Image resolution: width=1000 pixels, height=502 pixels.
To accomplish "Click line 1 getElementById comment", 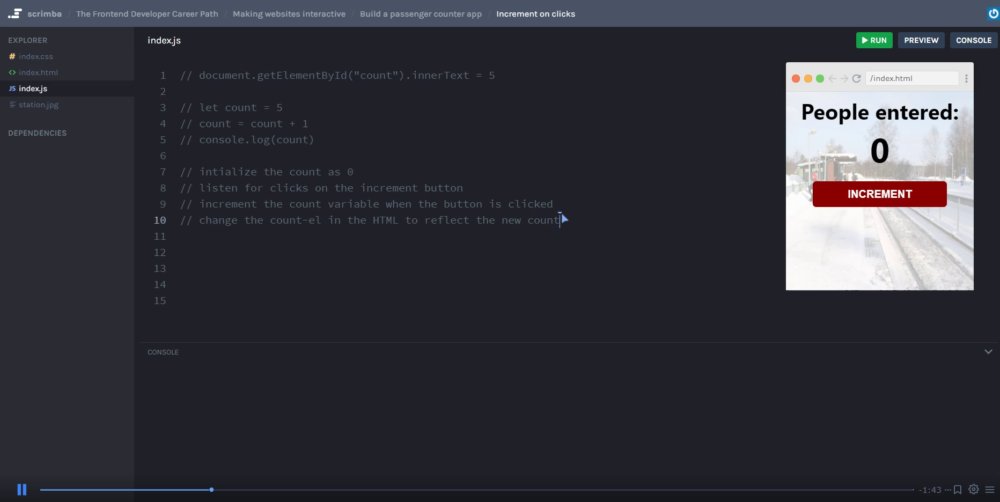I will point(337,75).
